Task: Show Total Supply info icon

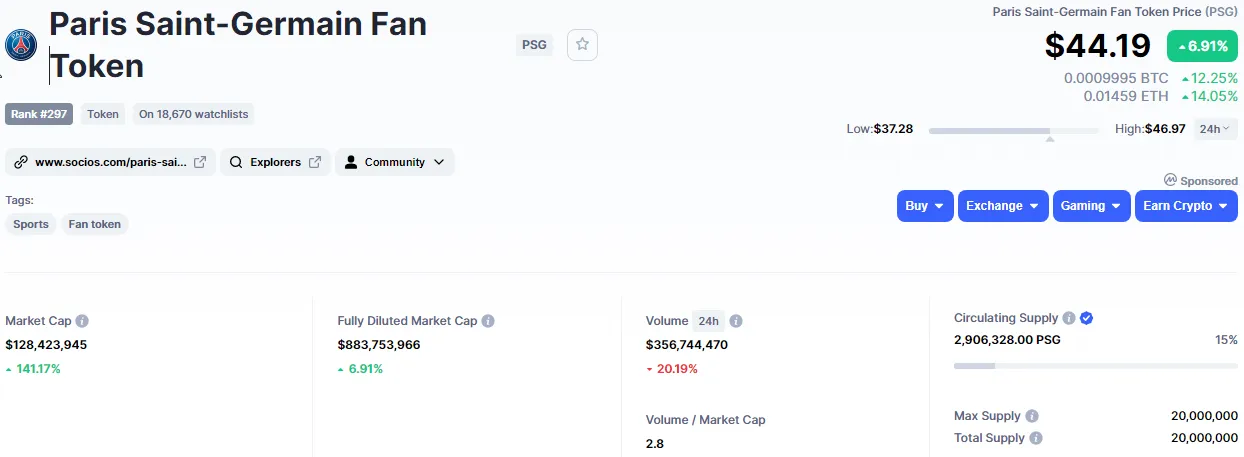Action: point(1036,438)
